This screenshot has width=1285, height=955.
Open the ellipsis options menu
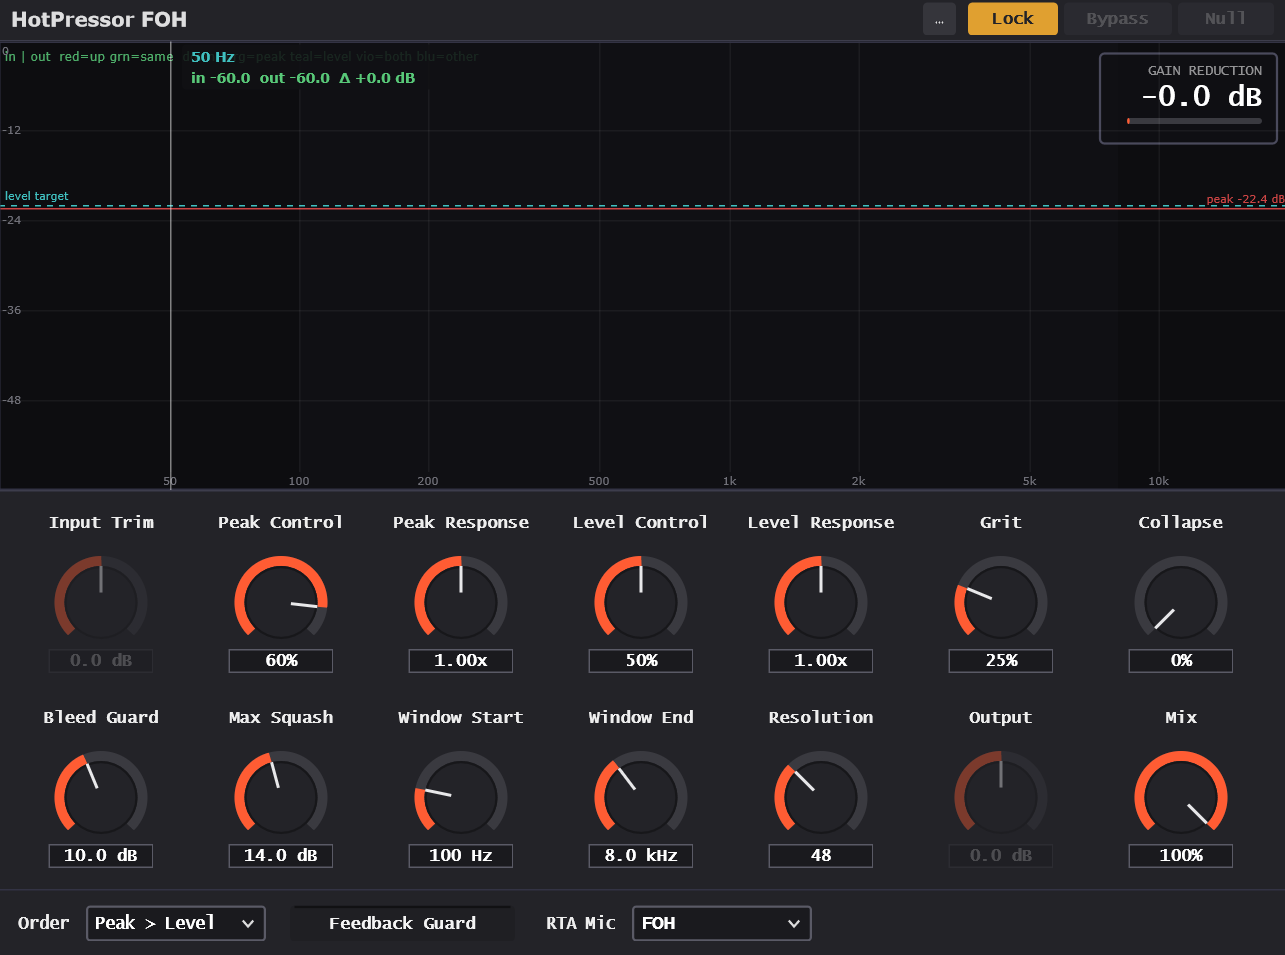[939, 19]
